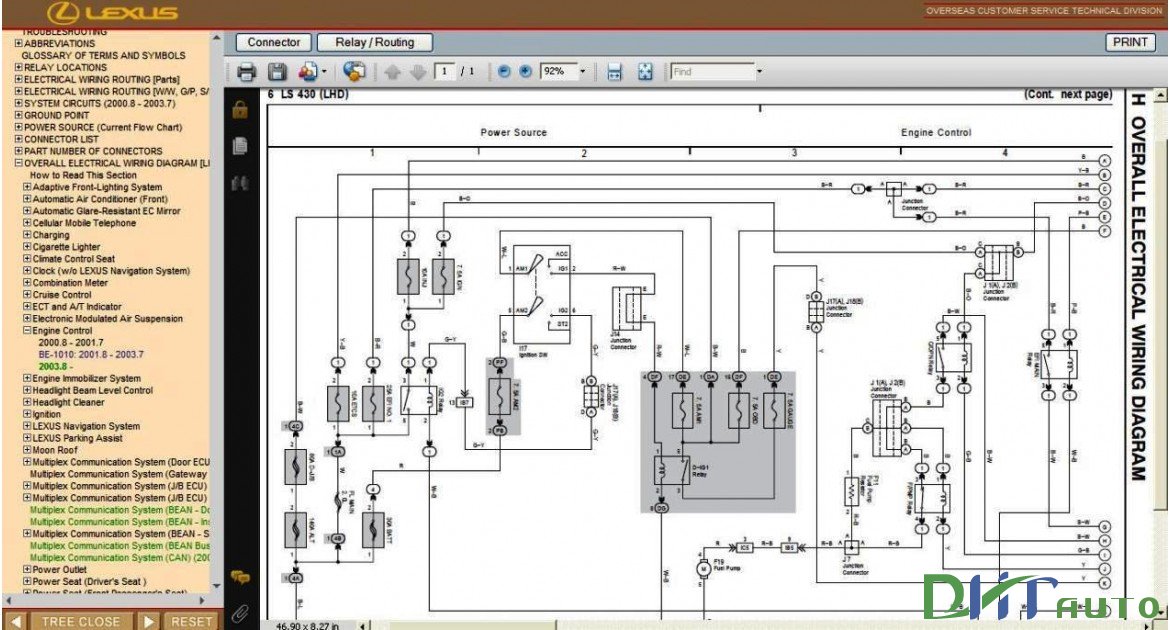Open How to Read This Section

pos(83,175)
